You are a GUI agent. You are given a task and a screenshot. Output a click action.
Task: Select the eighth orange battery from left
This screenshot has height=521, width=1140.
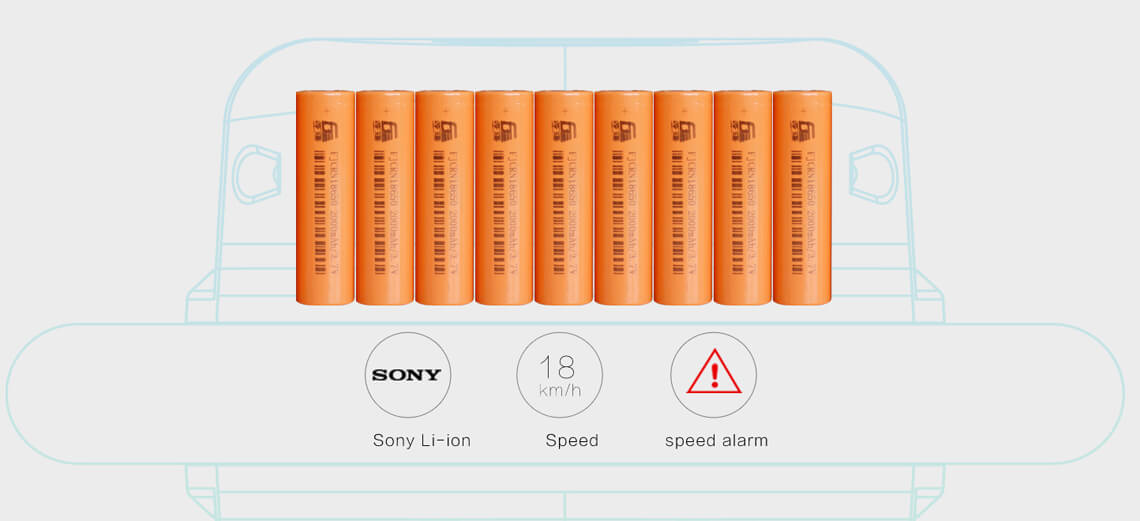click(742, 197)
